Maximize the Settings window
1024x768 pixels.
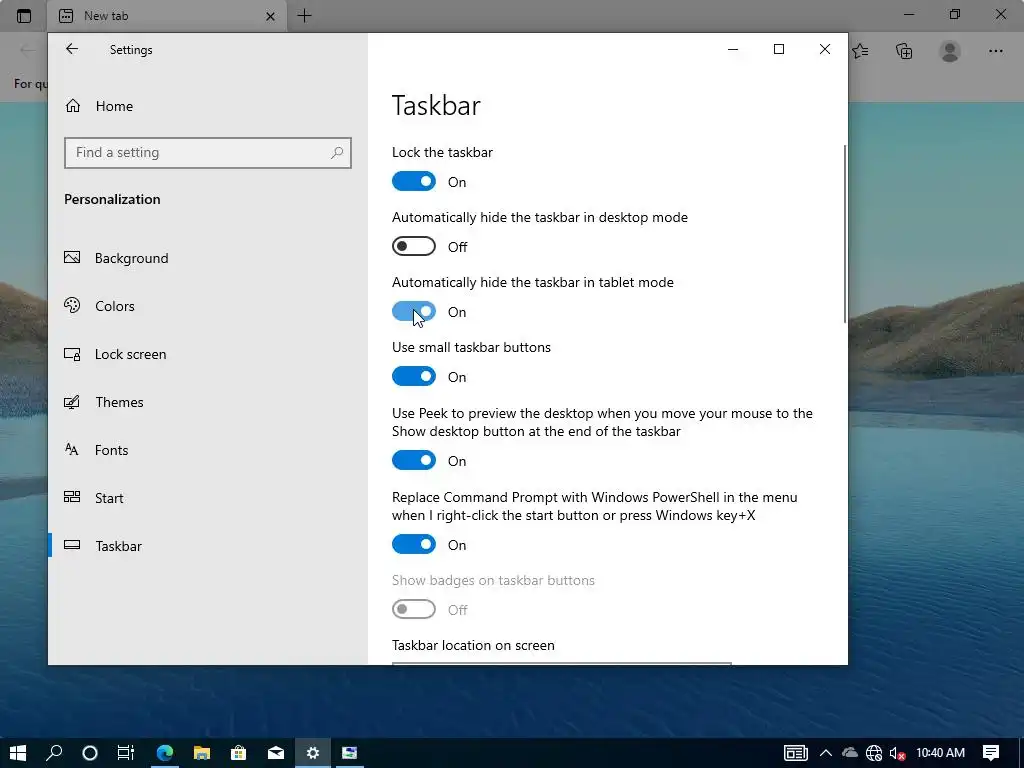[778, 49]
